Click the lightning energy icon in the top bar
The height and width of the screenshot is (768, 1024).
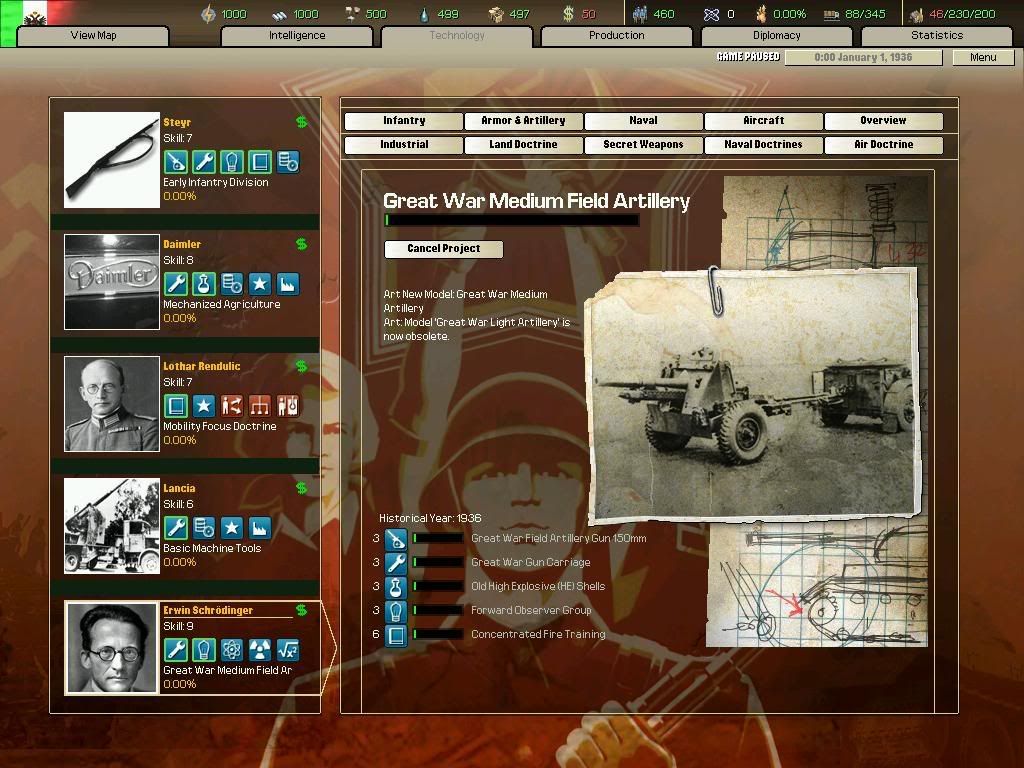click(208, 14)
